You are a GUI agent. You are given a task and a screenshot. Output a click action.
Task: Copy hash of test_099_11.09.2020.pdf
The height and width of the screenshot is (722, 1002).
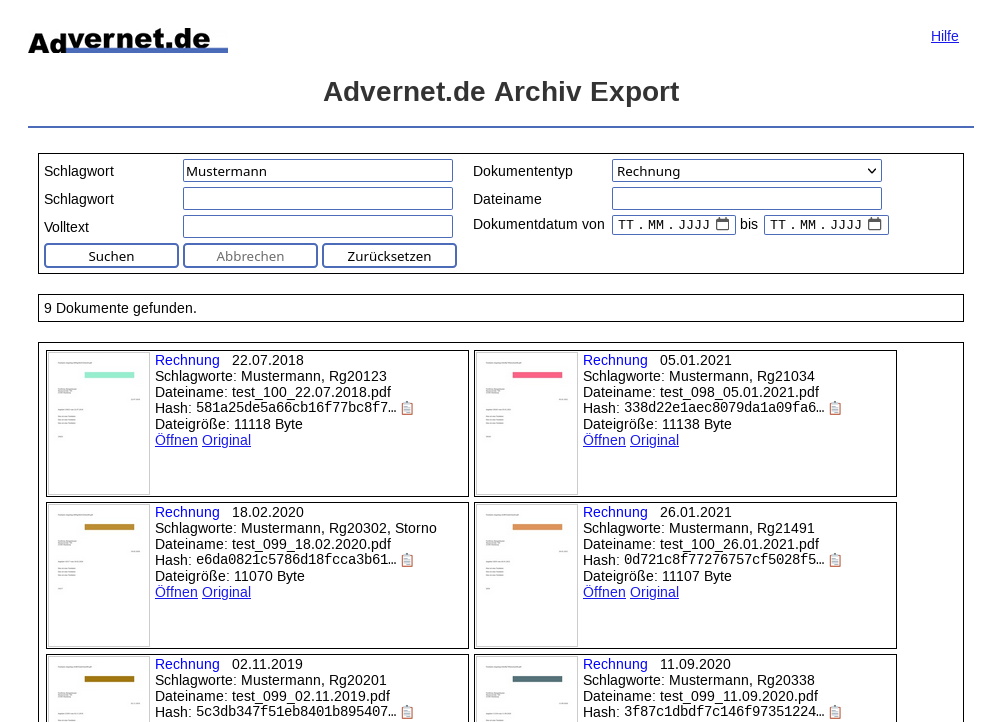(835, 712)
